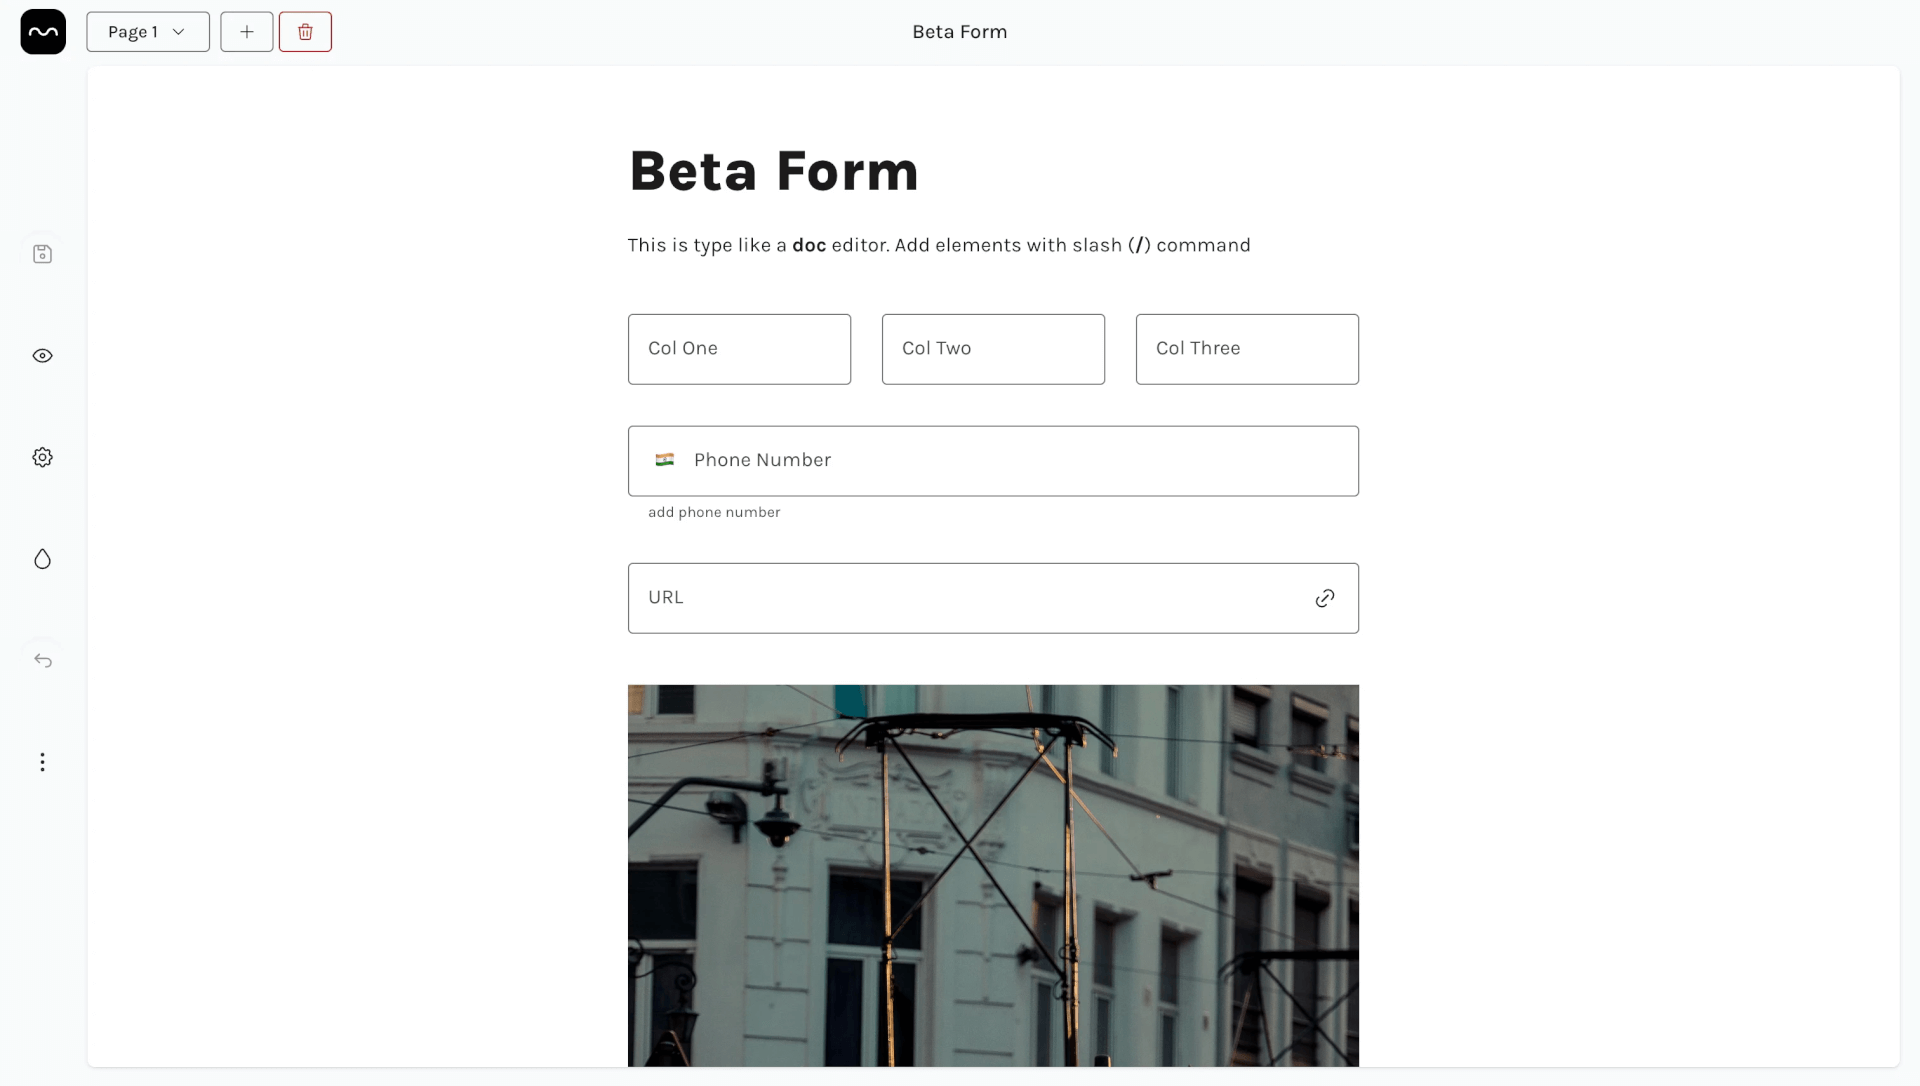The width and height of the screenshot is (1920, 1086).
Task: Focus the Phone Number field
Action: click(993, 461)
